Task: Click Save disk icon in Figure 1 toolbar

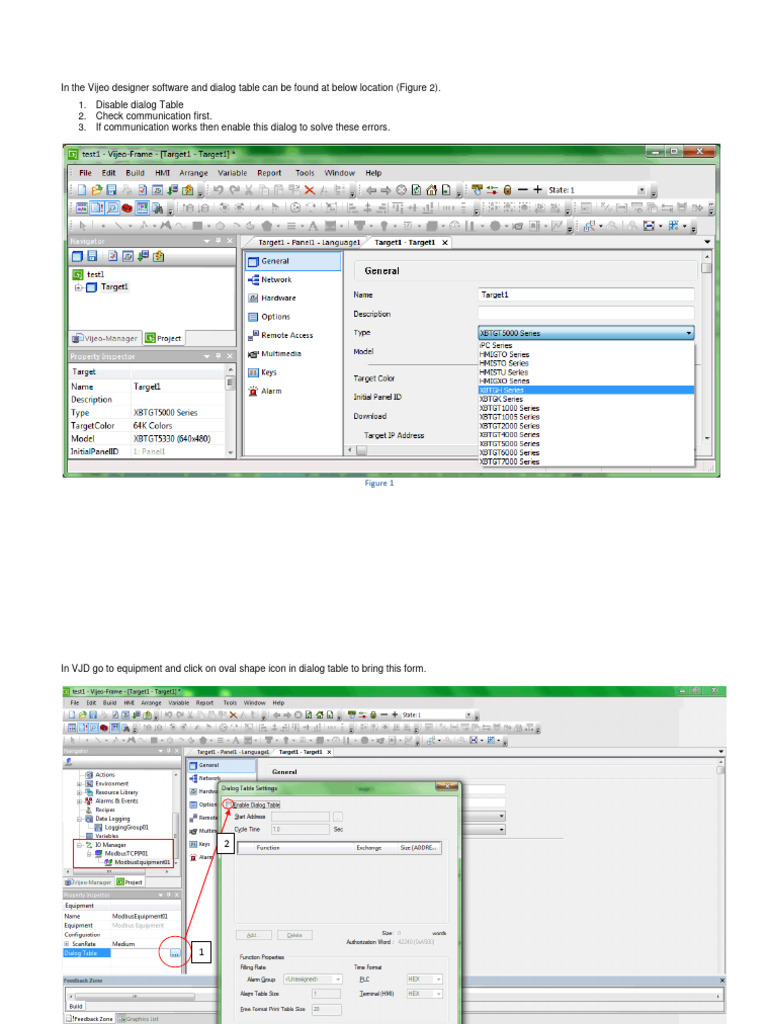Action: point(111,190)
